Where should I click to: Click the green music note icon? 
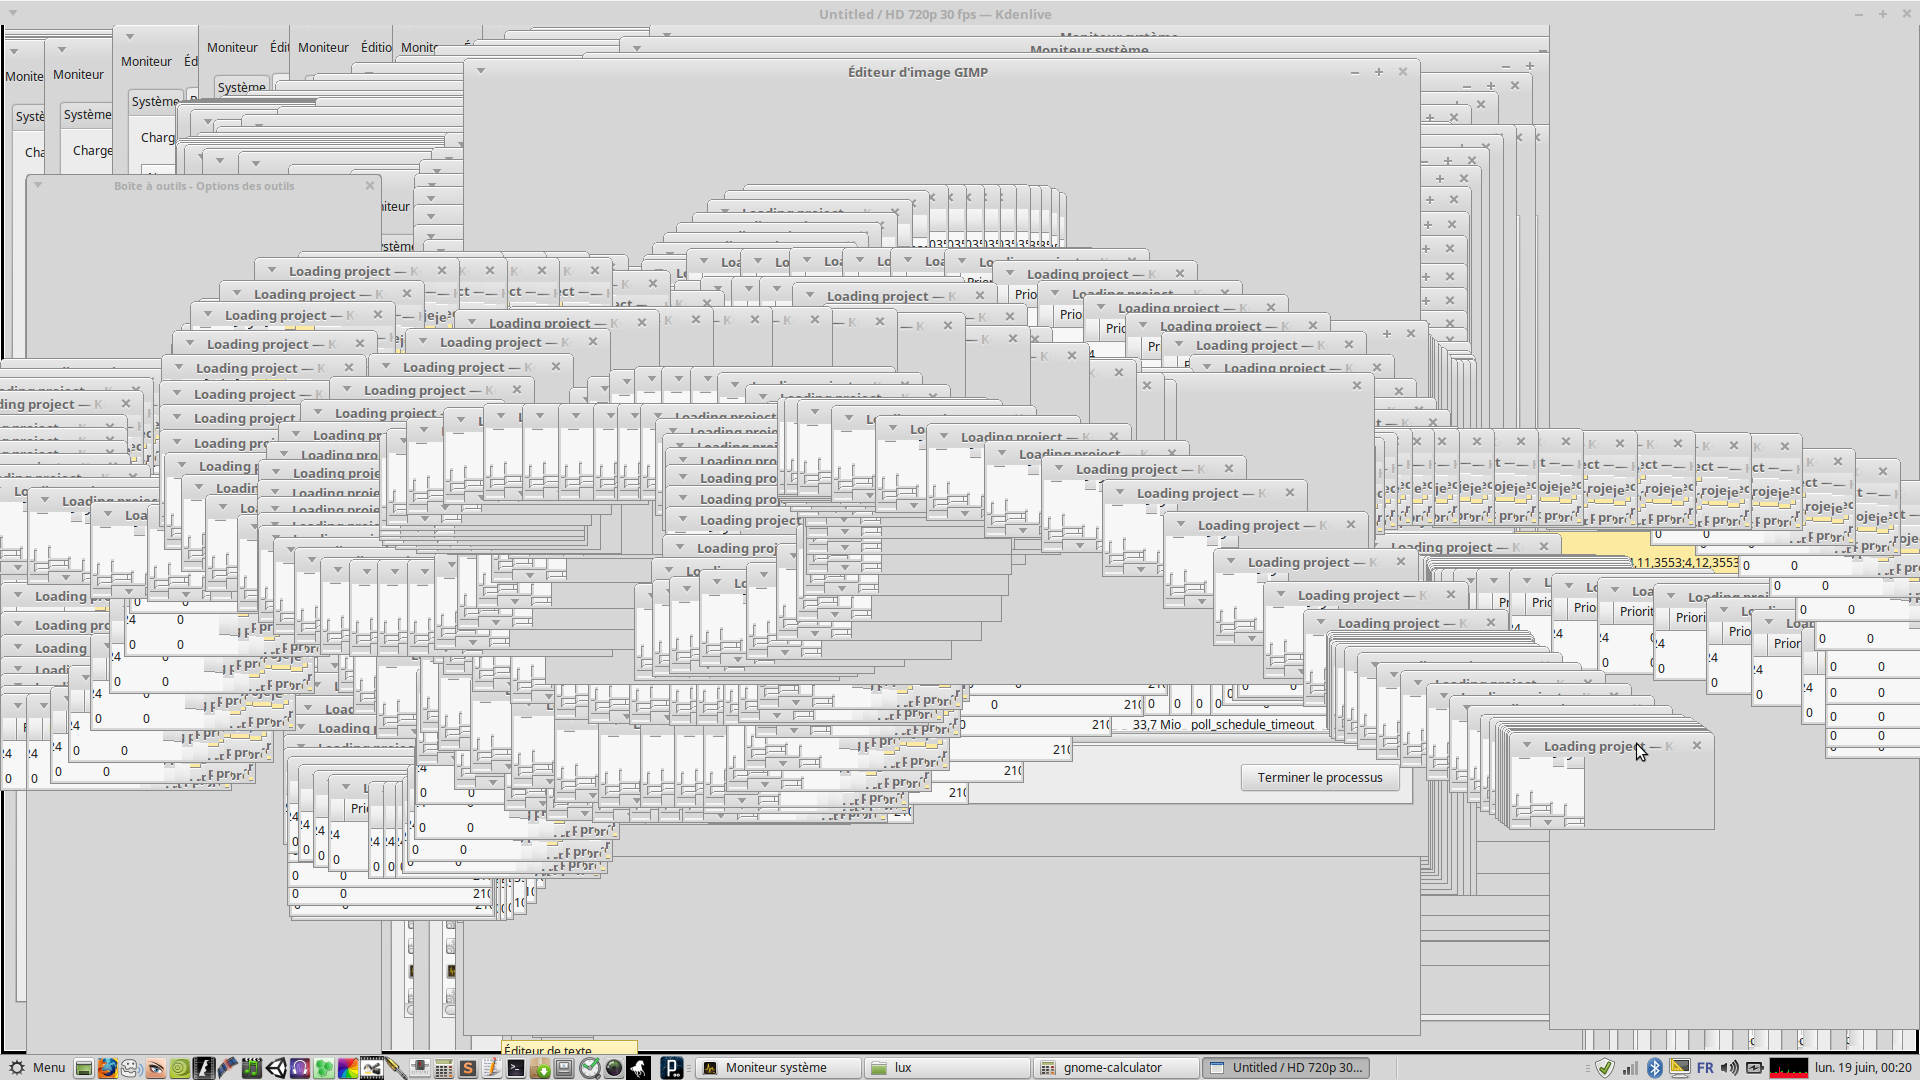[x=251, y=1068]
